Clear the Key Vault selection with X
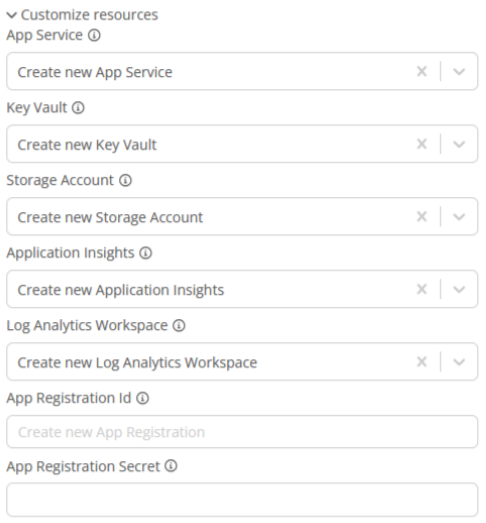This screenshot has height=523, width=486. (422, 144)
